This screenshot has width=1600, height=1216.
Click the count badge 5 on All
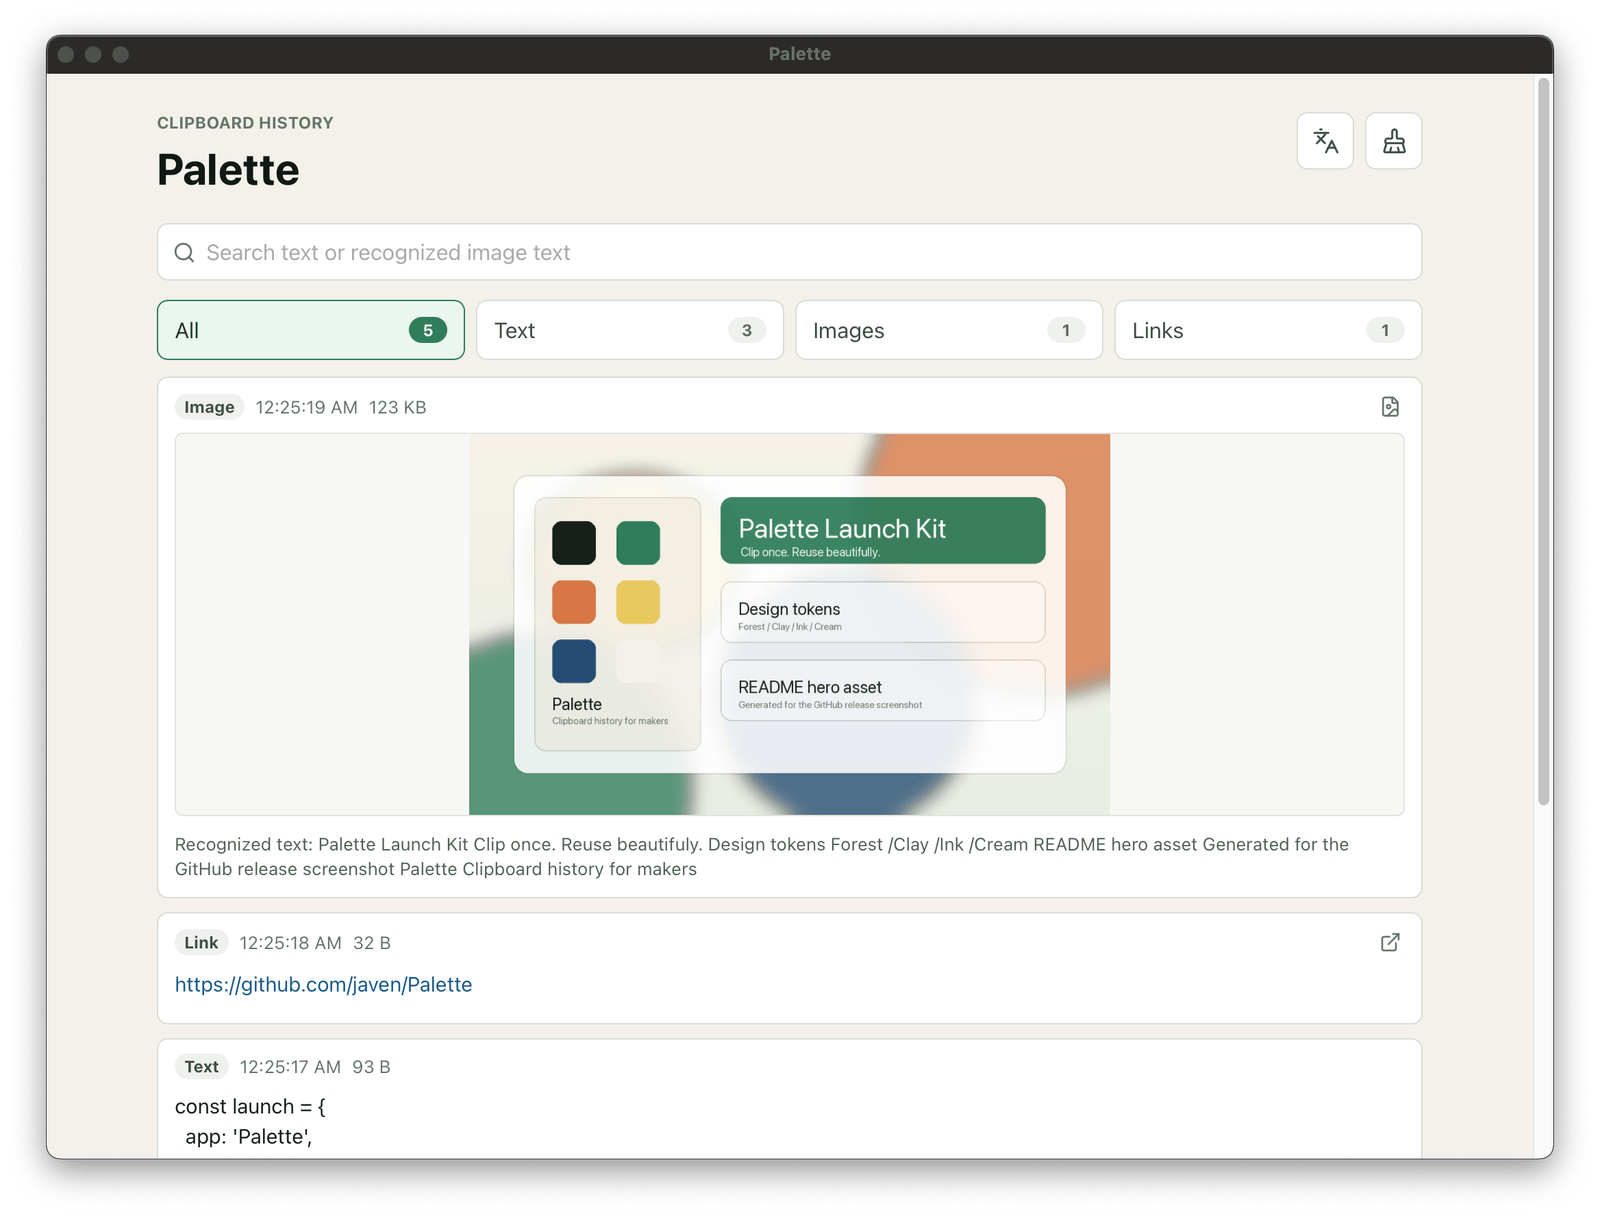[x=428, y=330]
